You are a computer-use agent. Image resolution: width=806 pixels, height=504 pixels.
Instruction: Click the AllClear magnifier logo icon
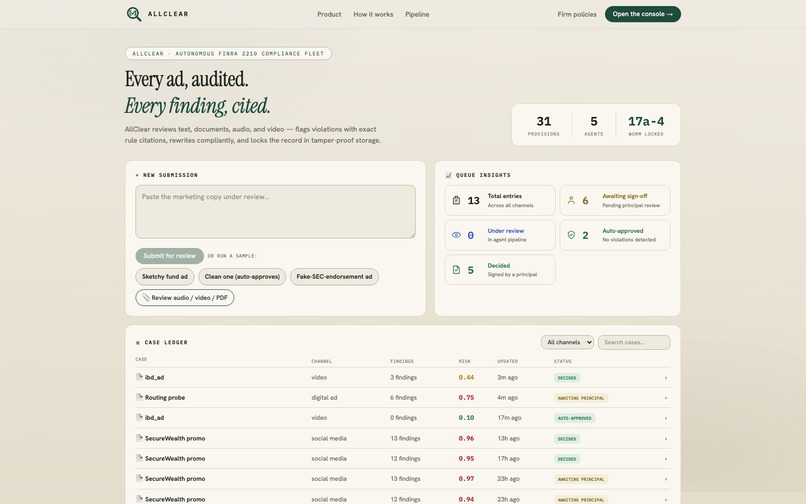(x=134, y=14)
